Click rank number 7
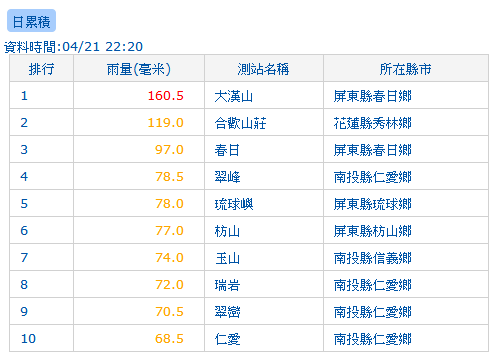The width and height of the screenshot is (497, 364). tap(24, 258)
